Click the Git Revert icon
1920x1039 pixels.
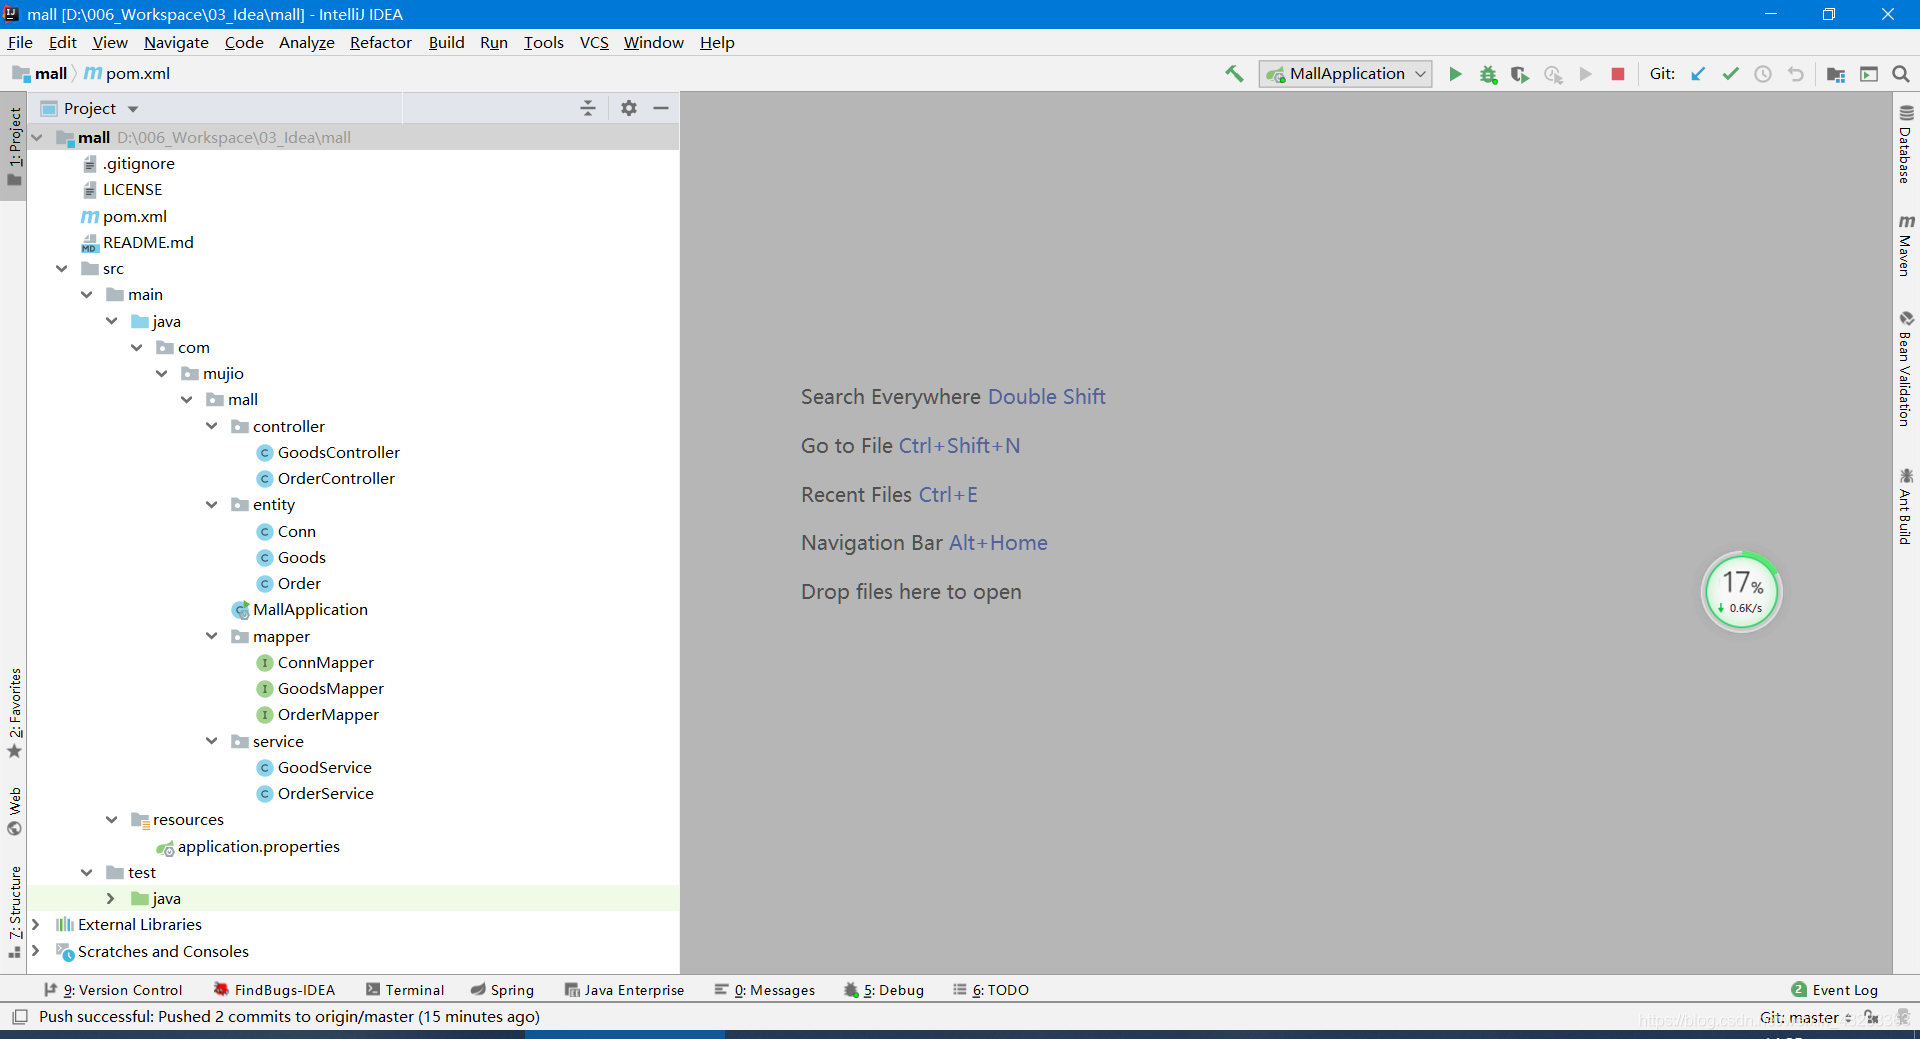click(1796, 74)
